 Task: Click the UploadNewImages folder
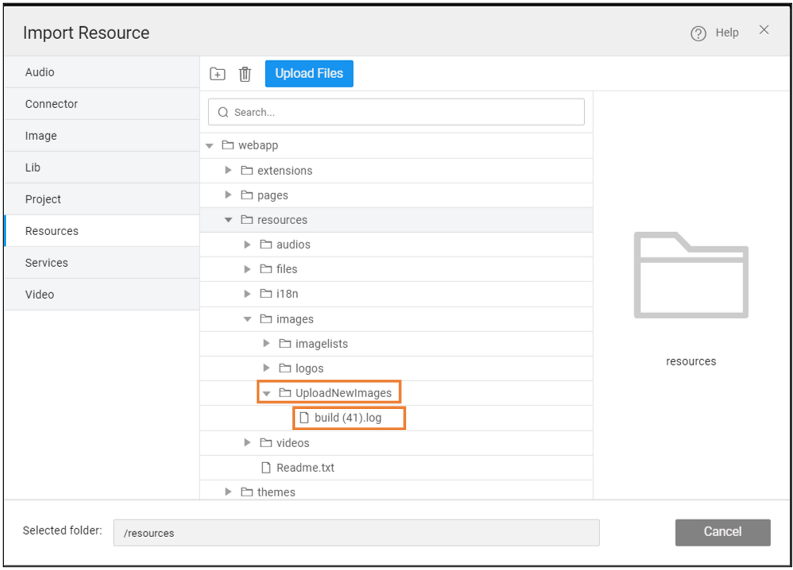[x=342, y=393]
